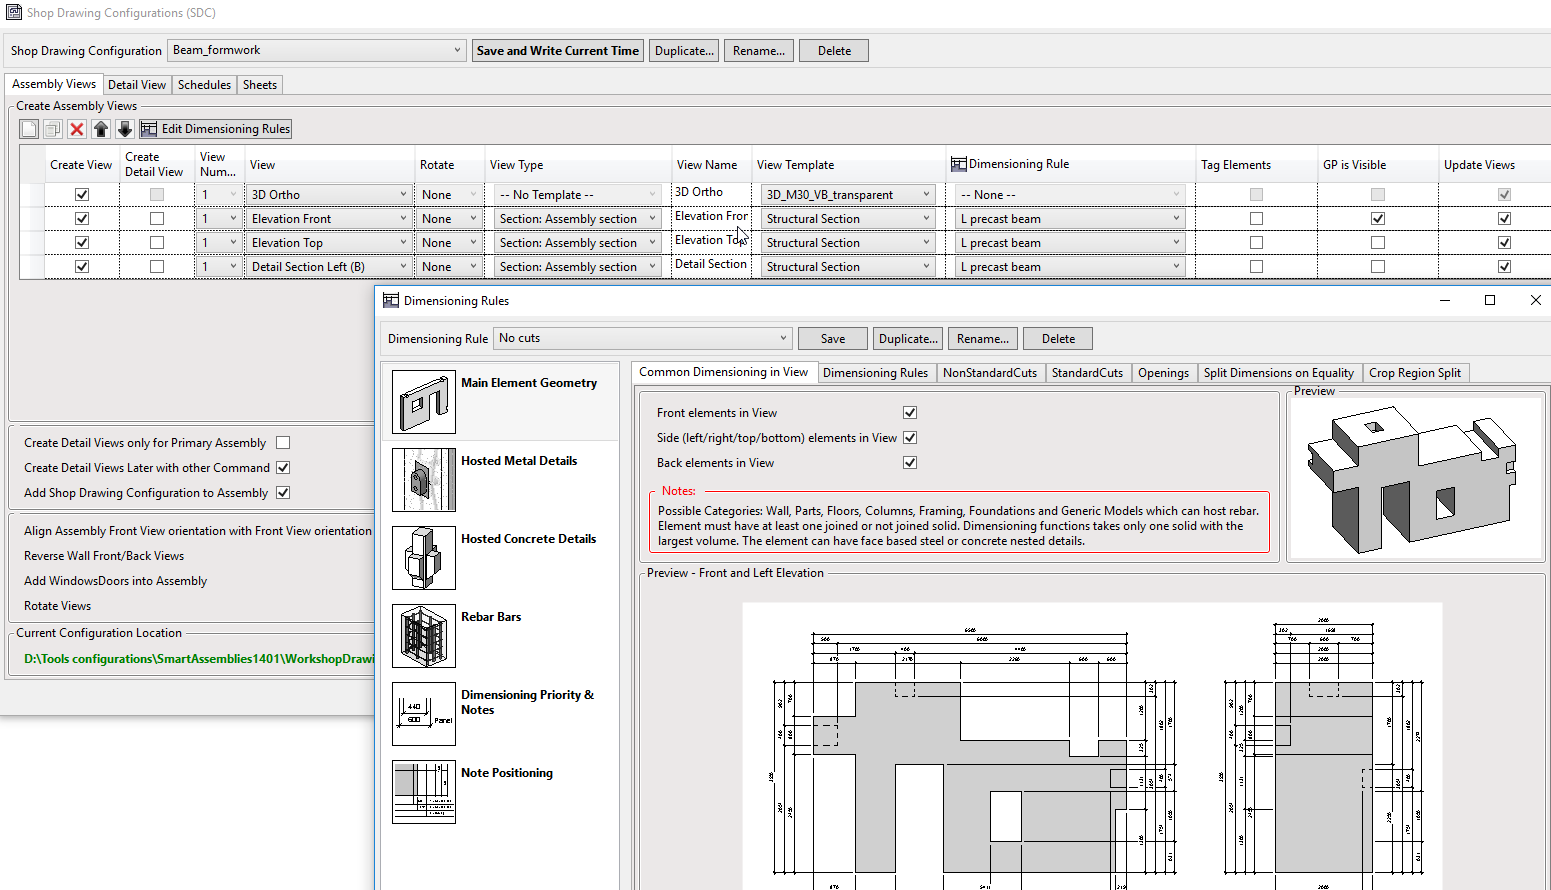Toggle Create Detail Views only for Primary Assembly
The image size is (1551, 890).
pos(283,442)
